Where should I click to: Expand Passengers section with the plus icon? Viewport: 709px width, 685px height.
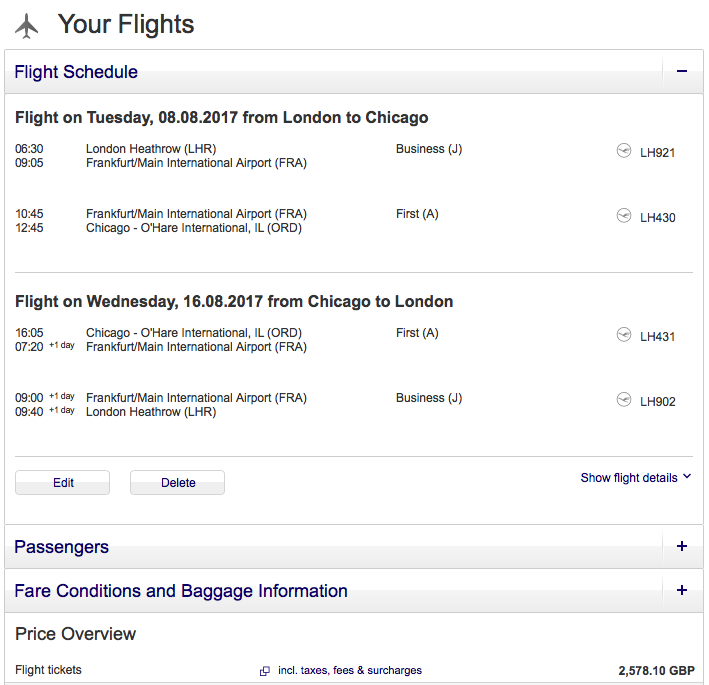click(x=682, y=547)
